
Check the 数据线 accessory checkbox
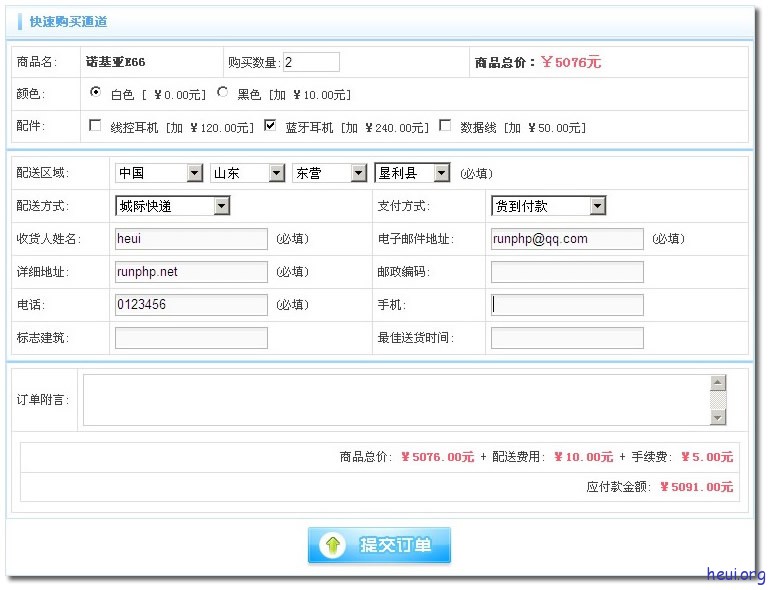click(x=445, y=125)
